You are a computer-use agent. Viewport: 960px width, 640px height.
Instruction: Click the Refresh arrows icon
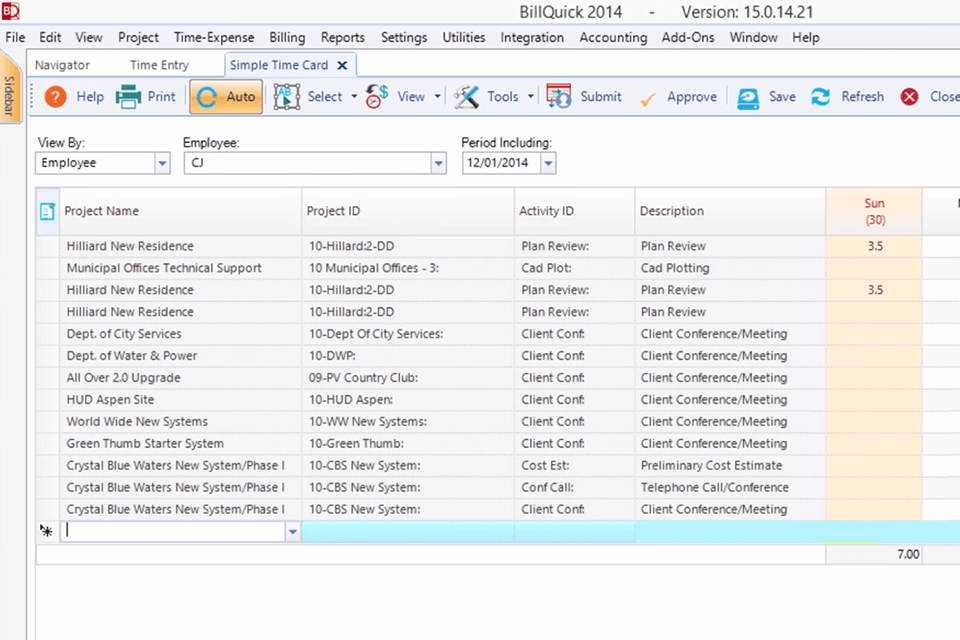point(821,97)
